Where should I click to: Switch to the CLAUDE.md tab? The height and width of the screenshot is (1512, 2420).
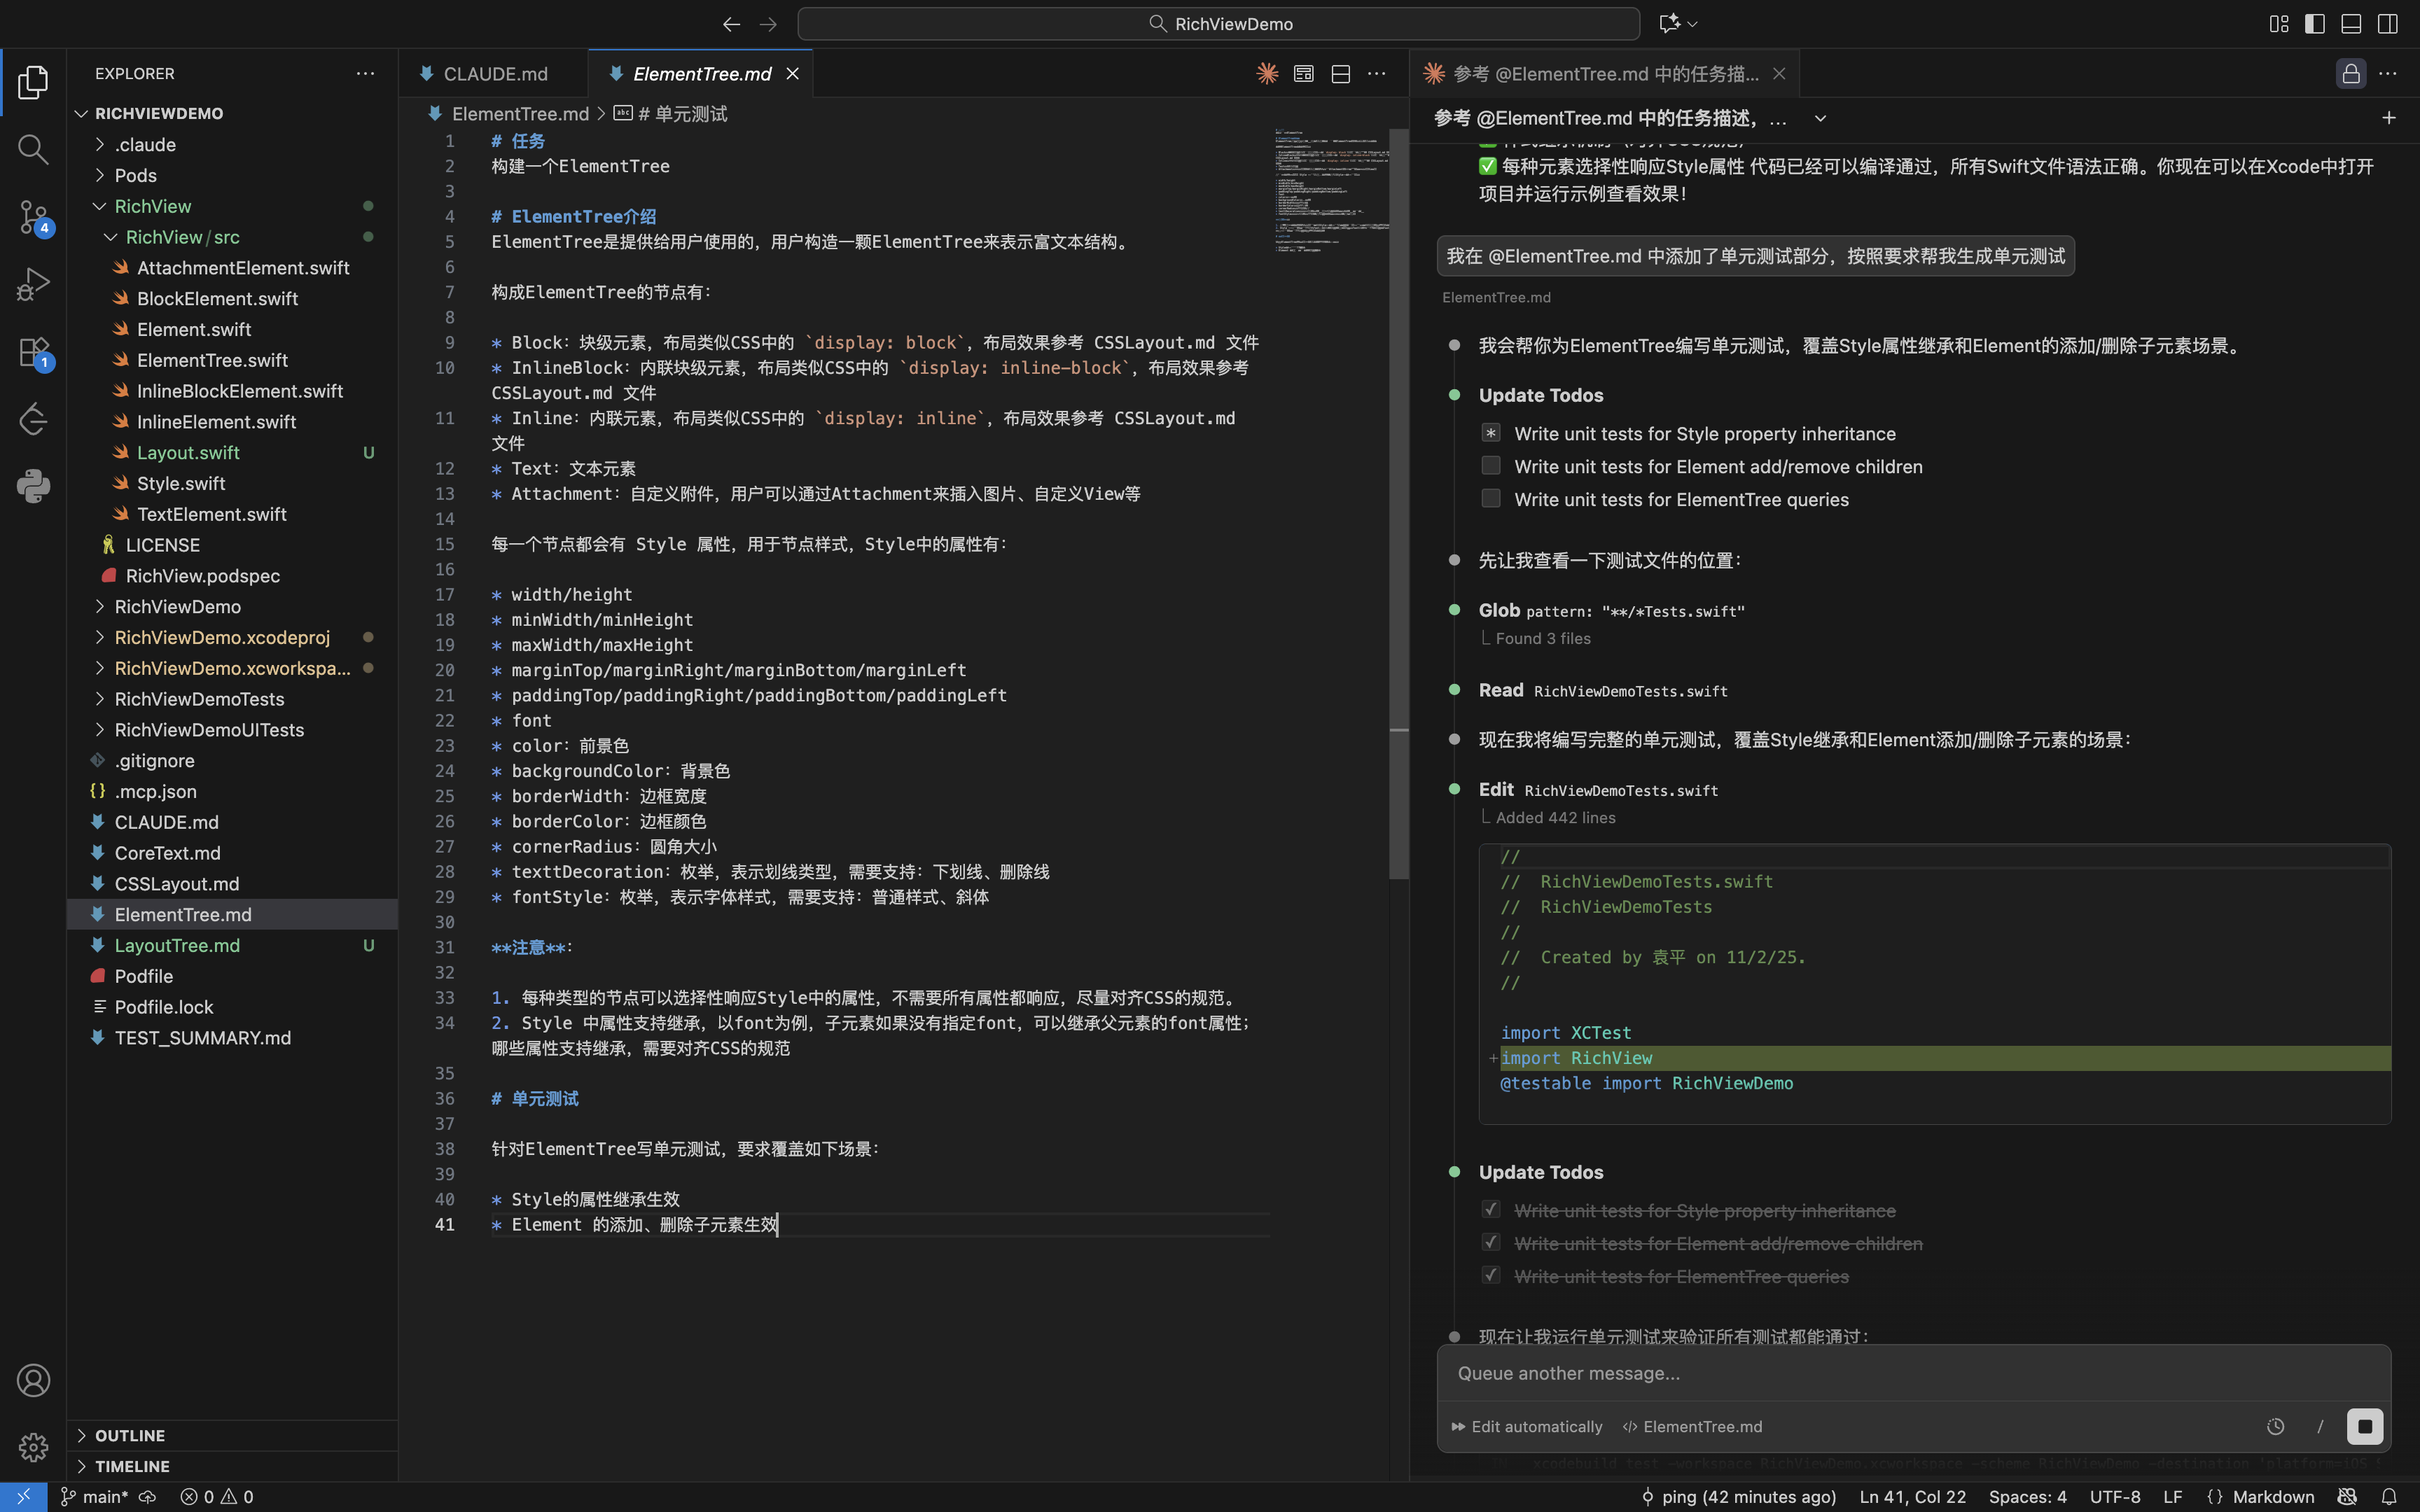(494, 74)
